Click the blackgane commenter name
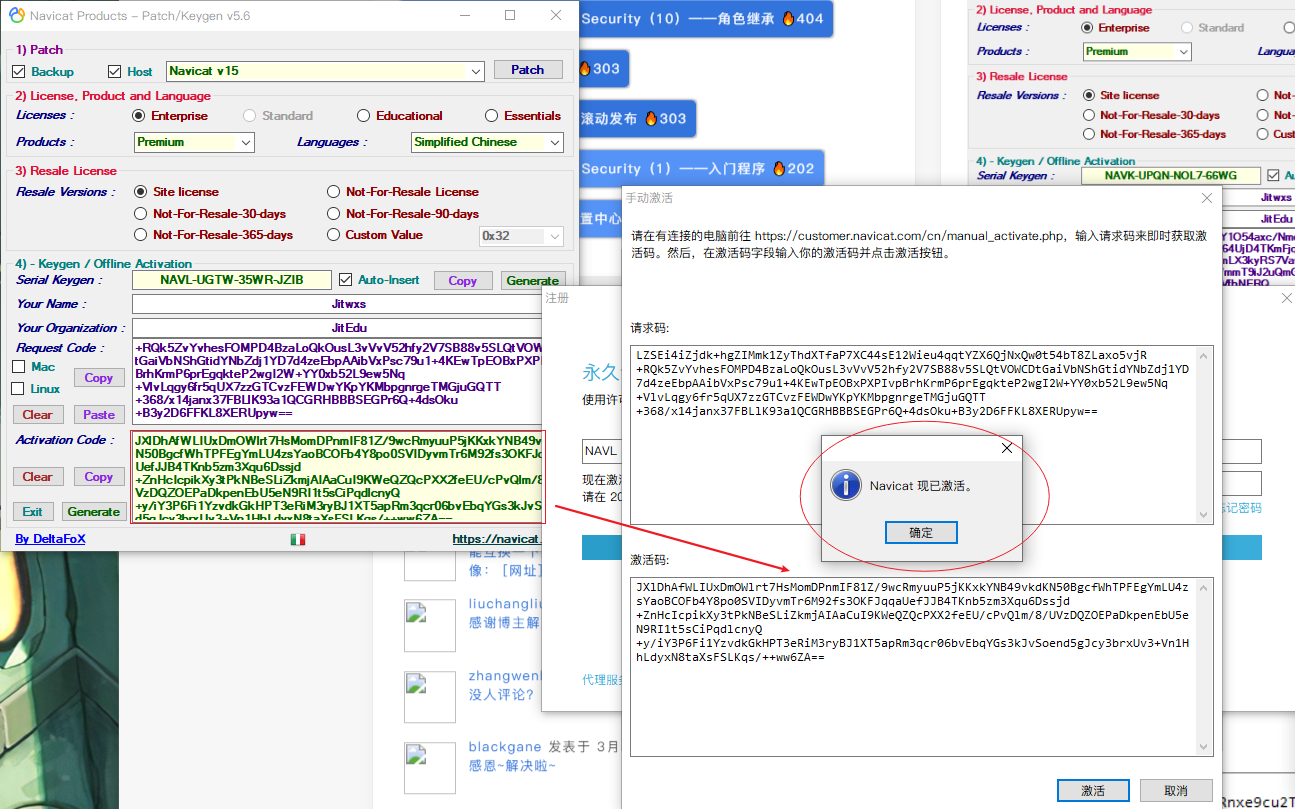Viewport: 1295px width, 809px height. point(505,747)
